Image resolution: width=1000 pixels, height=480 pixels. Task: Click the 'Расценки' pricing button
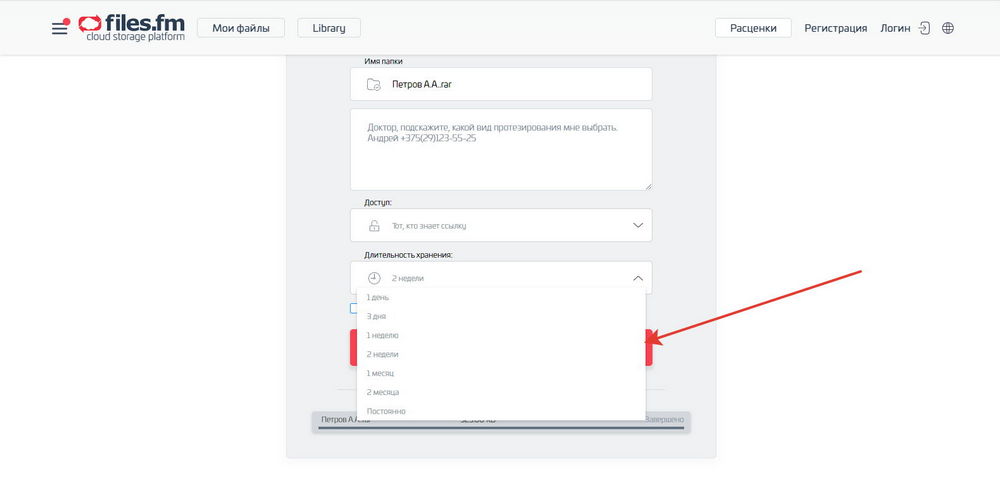tap(753, 28)
